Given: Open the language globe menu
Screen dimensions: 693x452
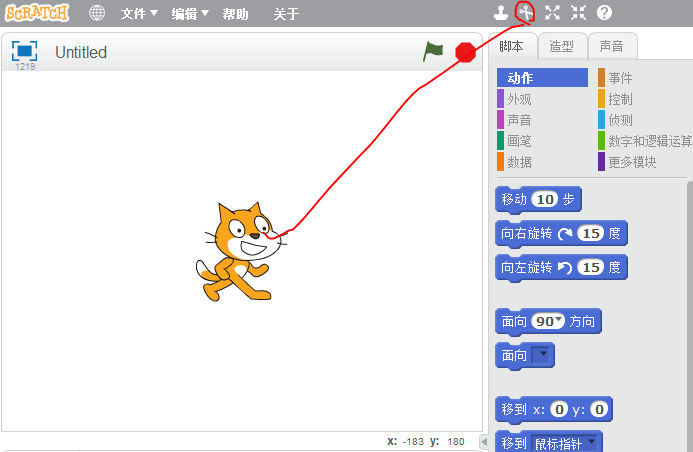Looking at the screenshot, I should (97, 13).
